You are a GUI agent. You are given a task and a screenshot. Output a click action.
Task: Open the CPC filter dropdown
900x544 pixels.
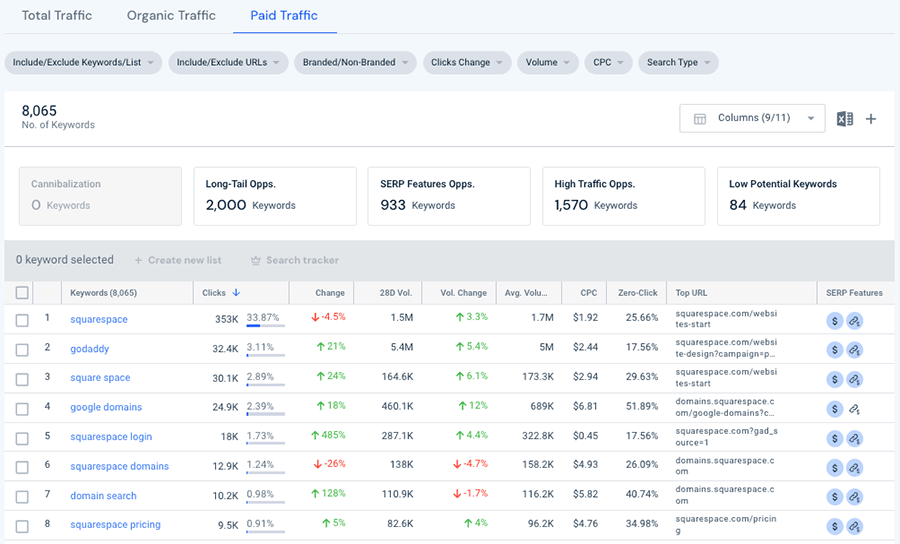coord(608,63)
